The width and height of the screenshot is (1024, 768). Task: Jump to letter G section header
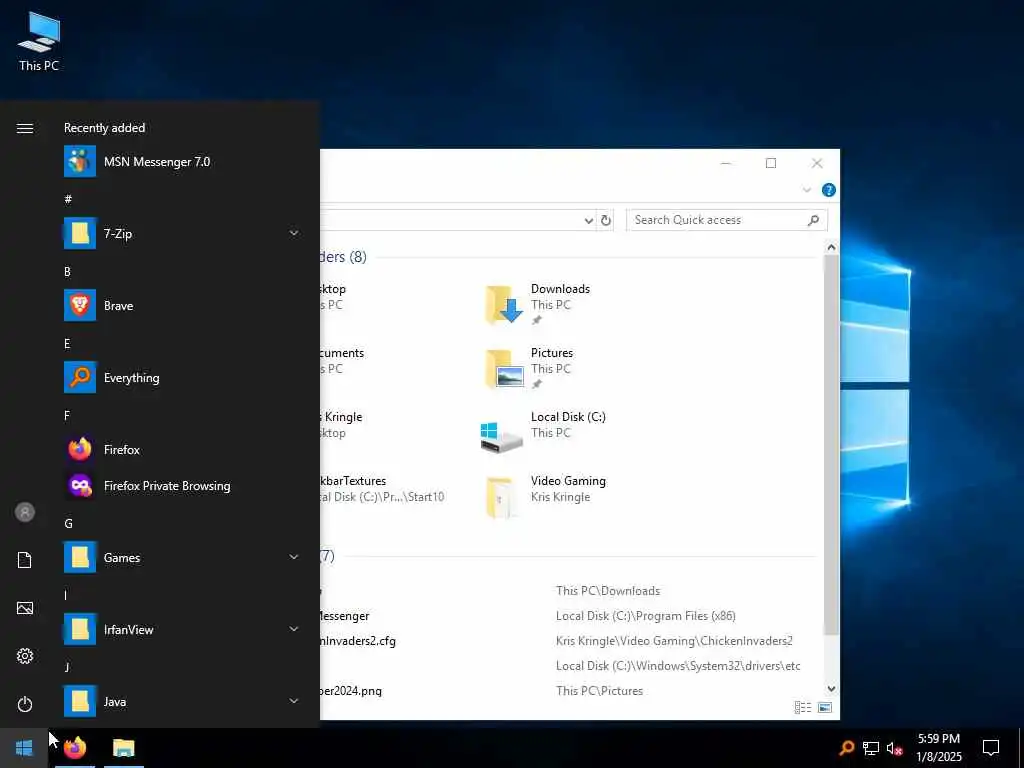(x=68, y=524)
